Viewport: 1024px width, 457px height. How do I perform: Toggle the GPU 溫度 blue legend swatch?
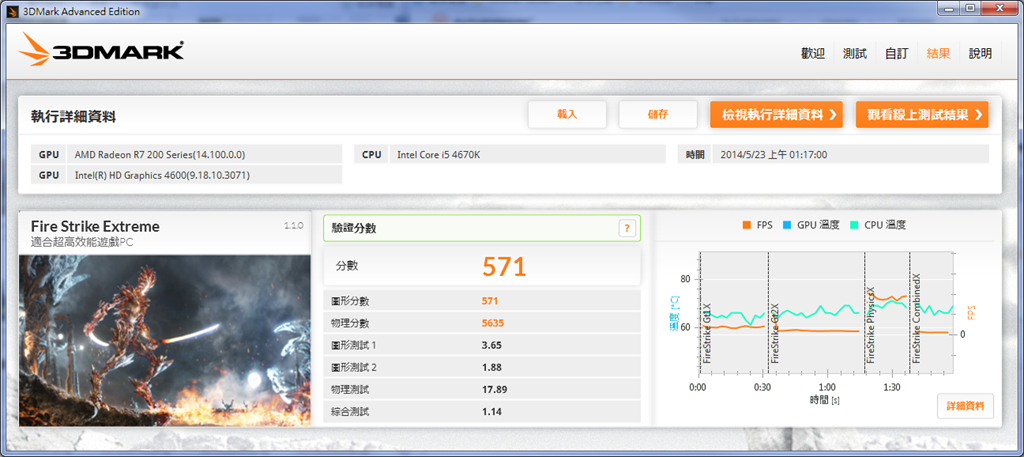(x=788, y=225)
